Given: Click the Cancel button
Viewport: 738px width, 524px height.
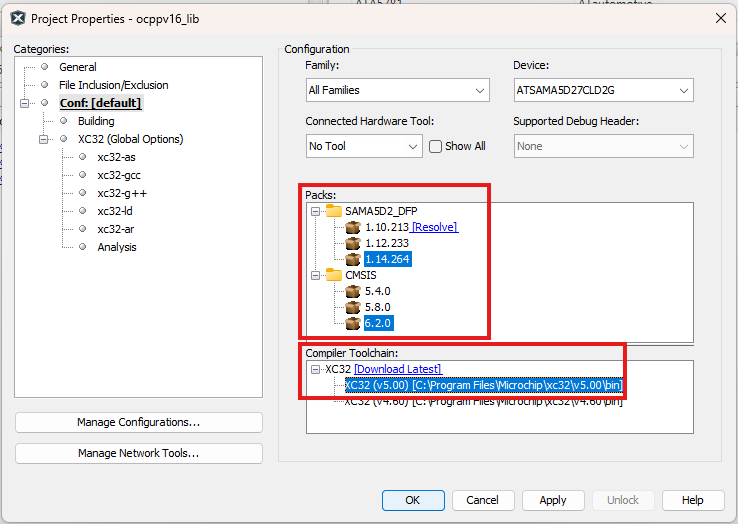Looking at the screenshot, I should 483,500.
